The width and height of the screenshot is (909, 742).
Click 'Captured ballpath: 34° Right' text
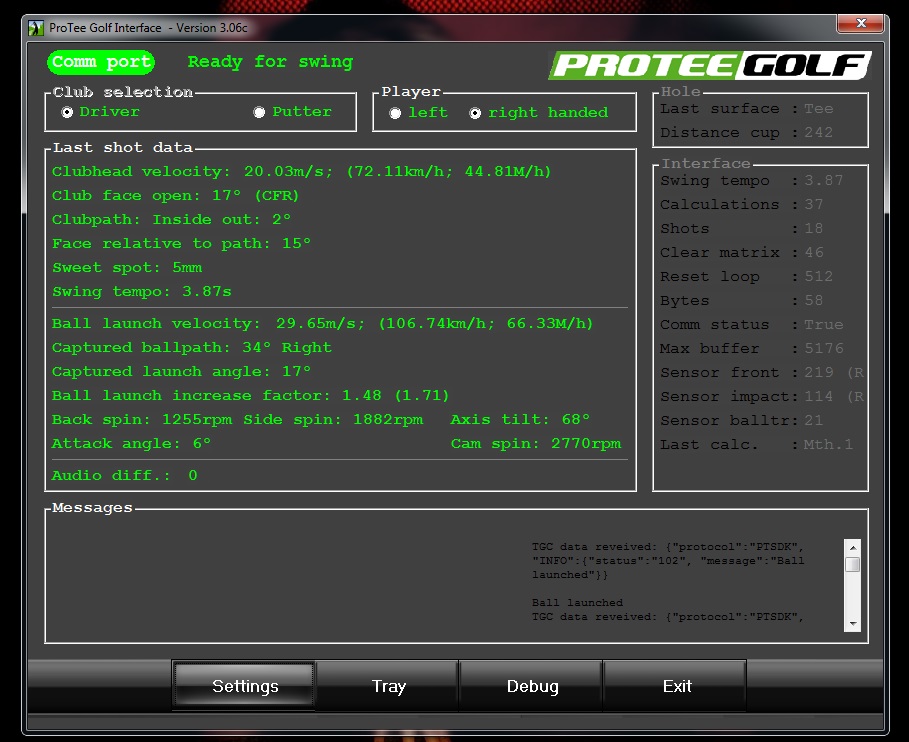pos(192,348)
